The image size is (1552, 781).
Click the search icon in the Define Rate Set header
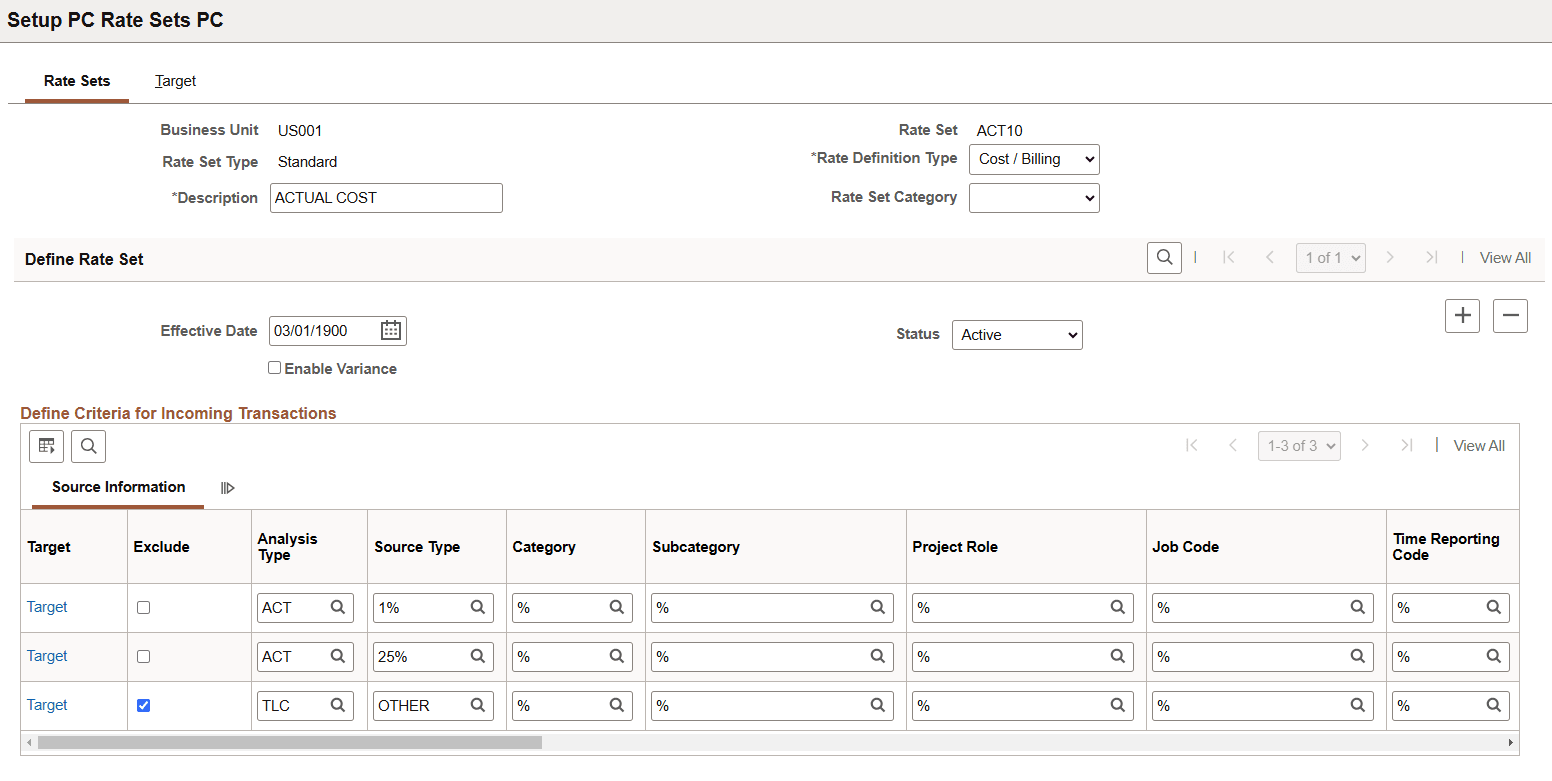(x=1163, y=257)
